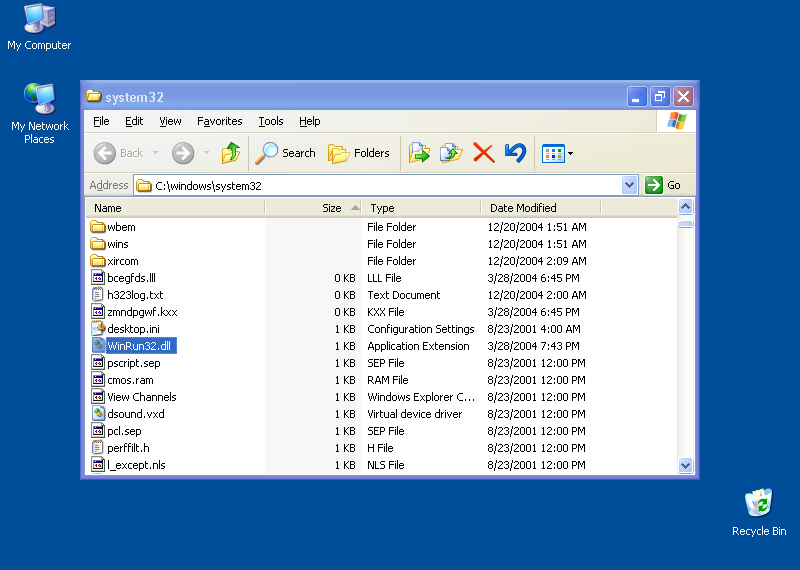Open the Search pane
Image resolution: width=800 pixels, height=570 pixels.
pos(286,153)
